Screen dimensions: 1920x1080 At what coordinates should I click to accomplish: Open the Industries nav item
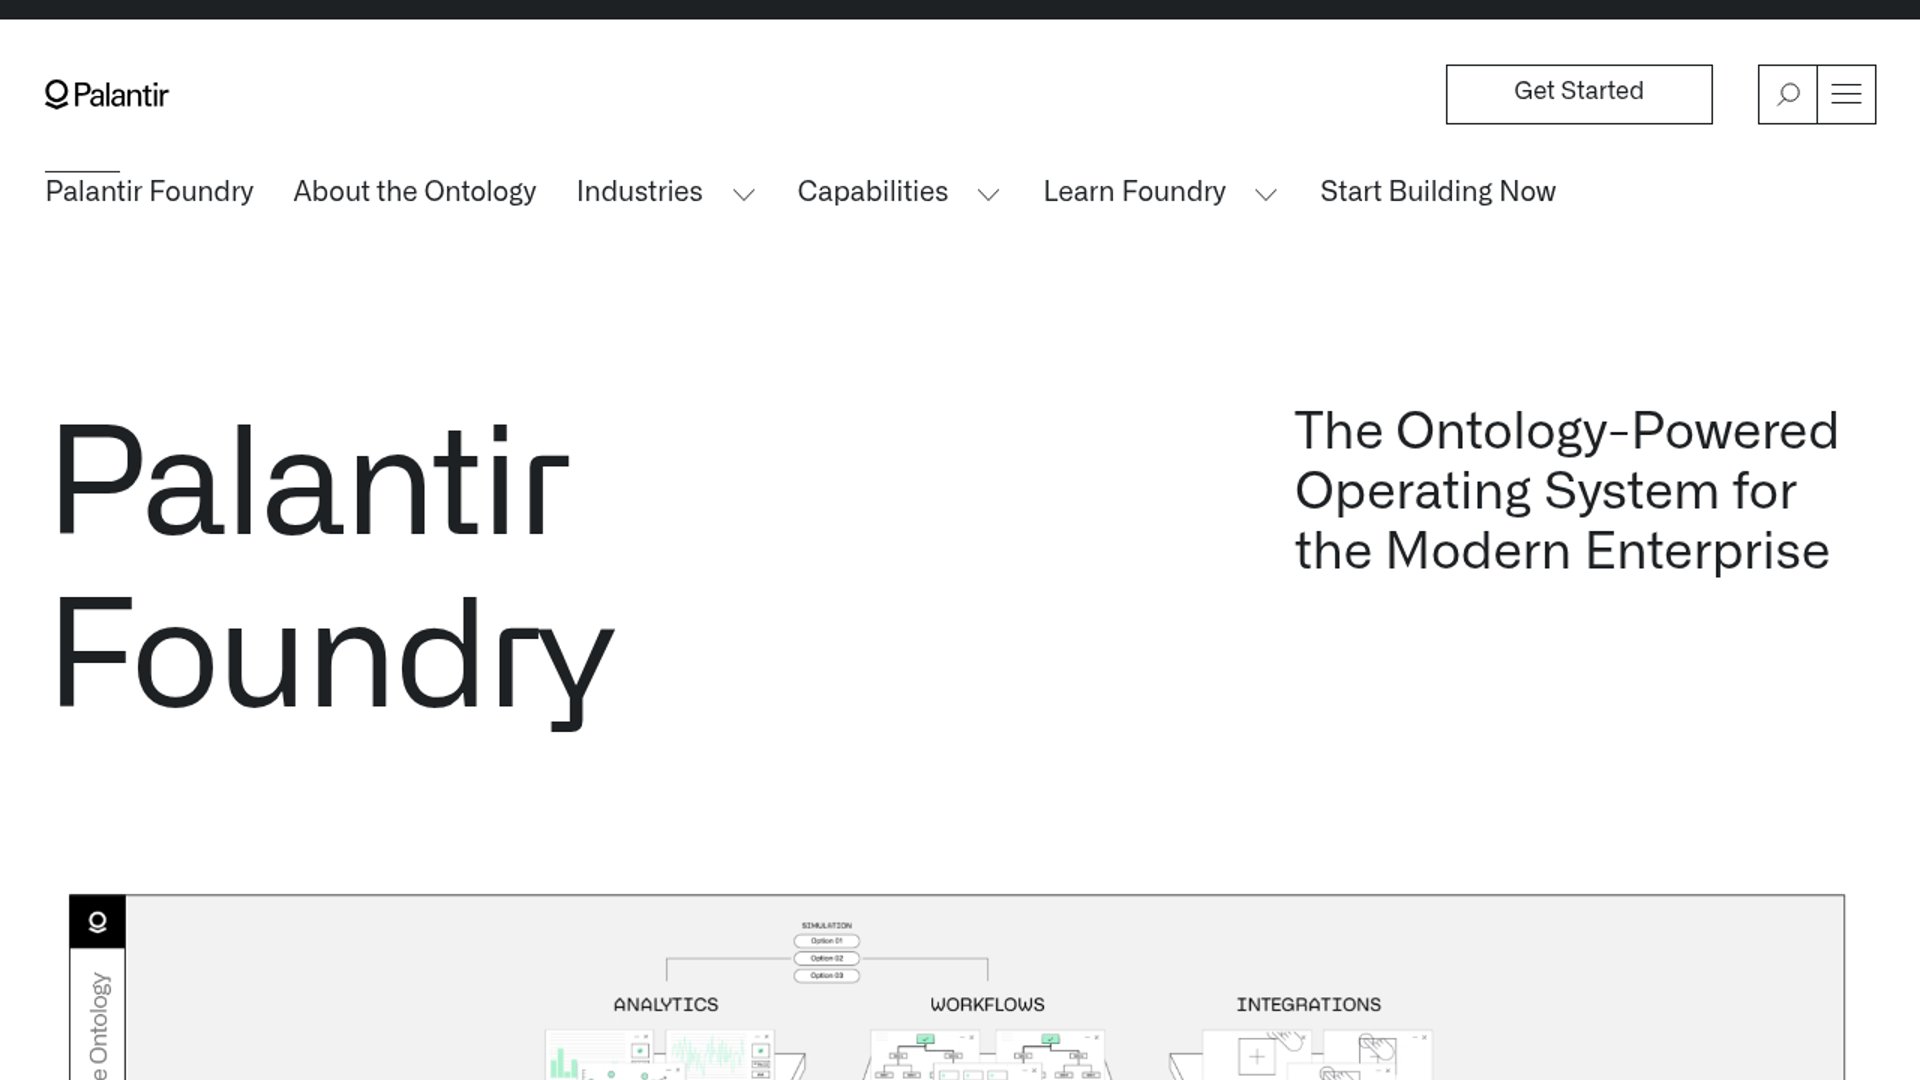[x=640, y=191]
